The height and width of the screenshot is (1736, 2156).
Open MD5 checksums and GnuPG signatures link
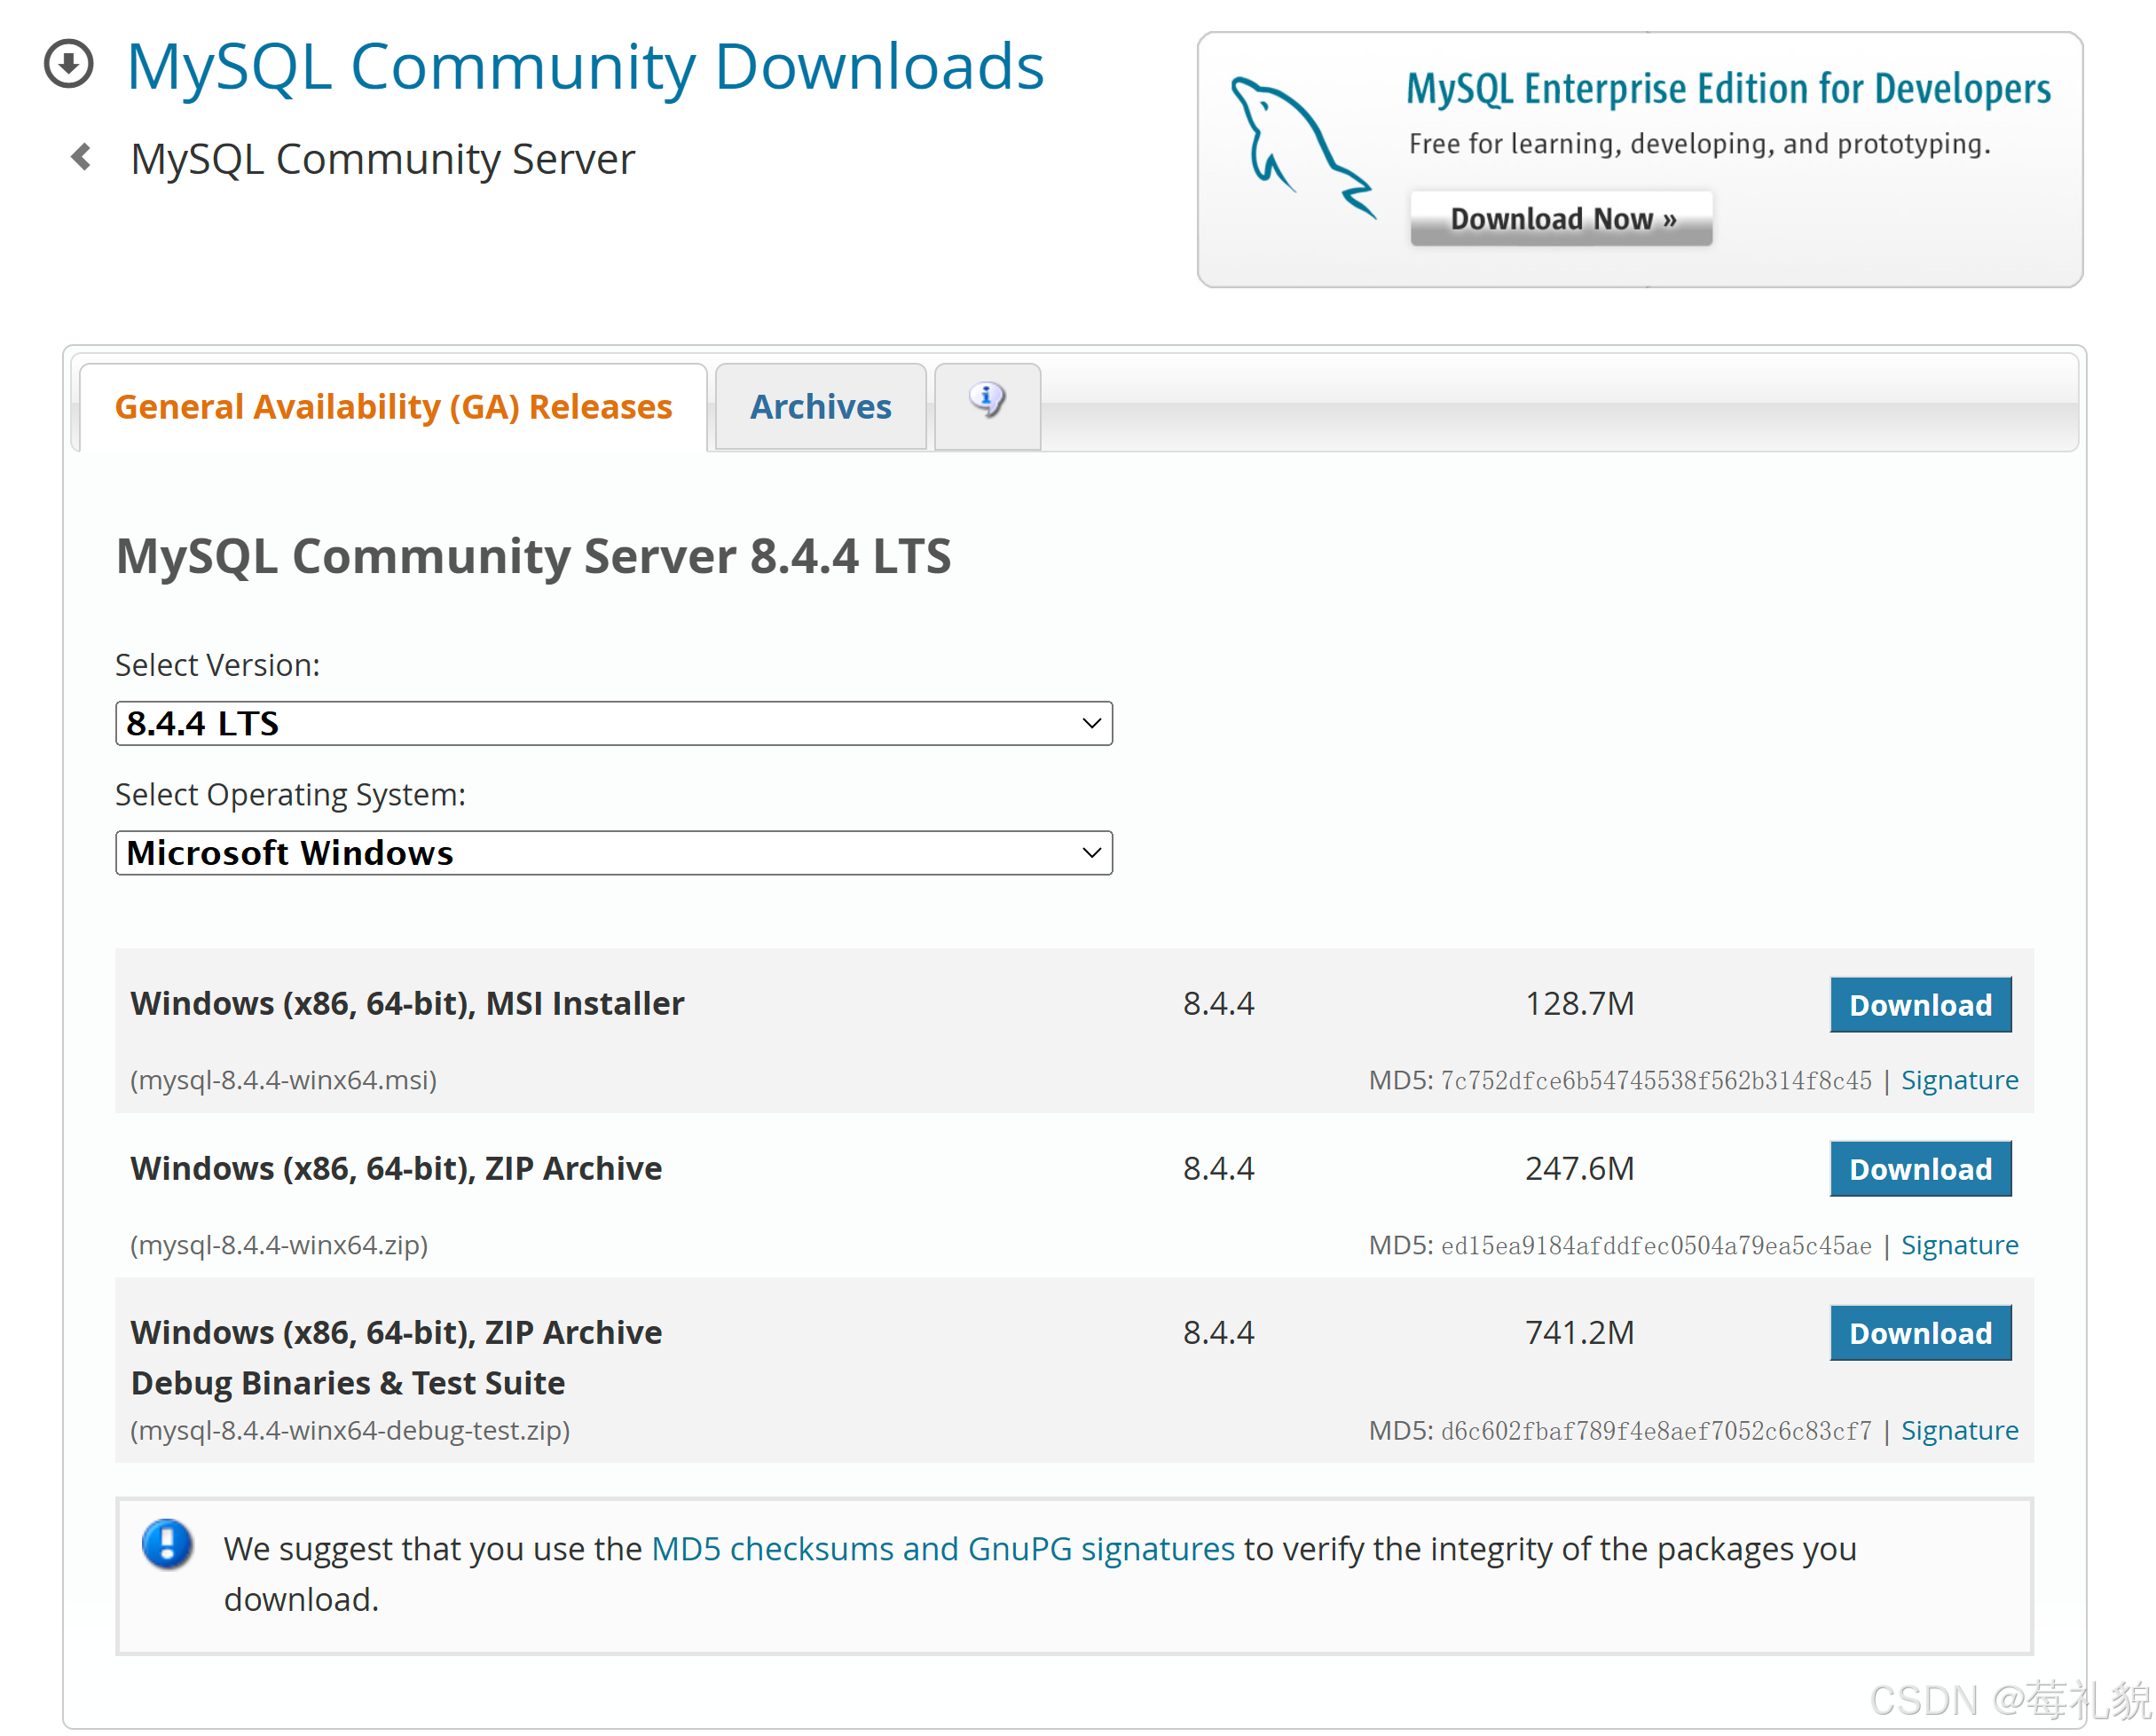pyautogui.click(x=942, y=1548)
